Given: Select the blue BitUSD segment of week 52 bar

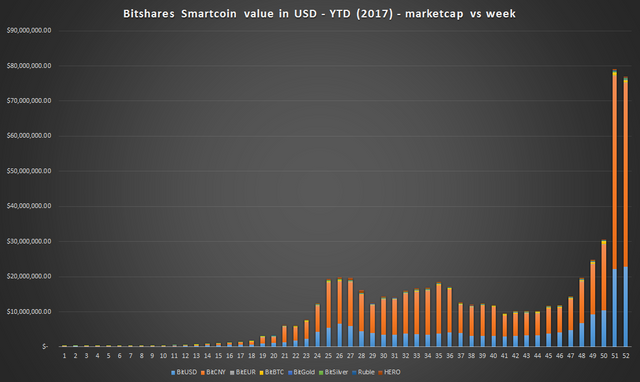Looking at the screenshot, I should pyautogui.click(x=626, y=306).
